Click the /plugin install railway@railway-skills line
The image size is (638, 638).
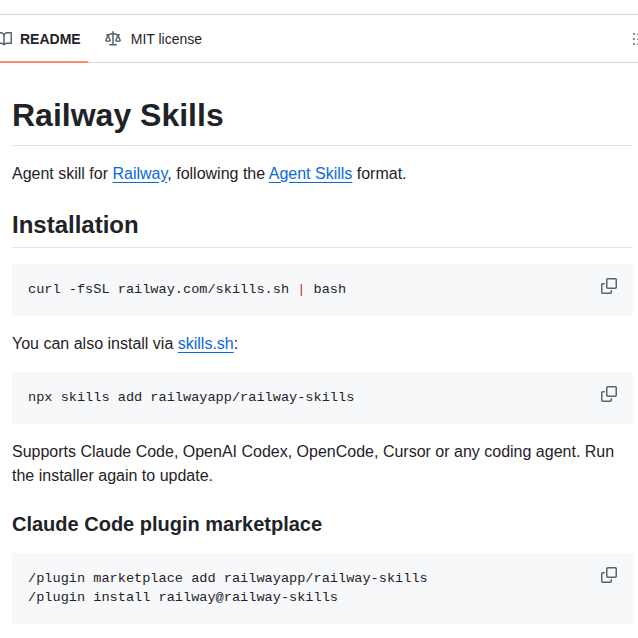183,597
